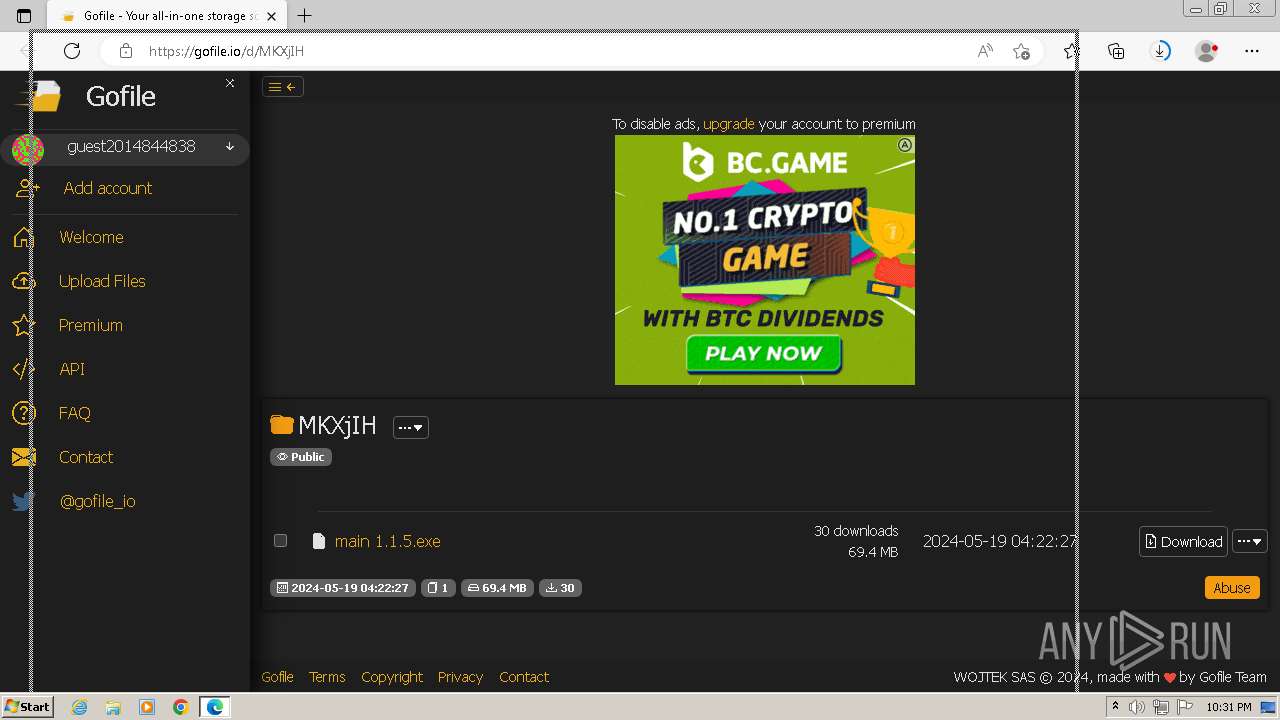
Task: Open the tab actions menu icon
Action: (x=24, y=16)
